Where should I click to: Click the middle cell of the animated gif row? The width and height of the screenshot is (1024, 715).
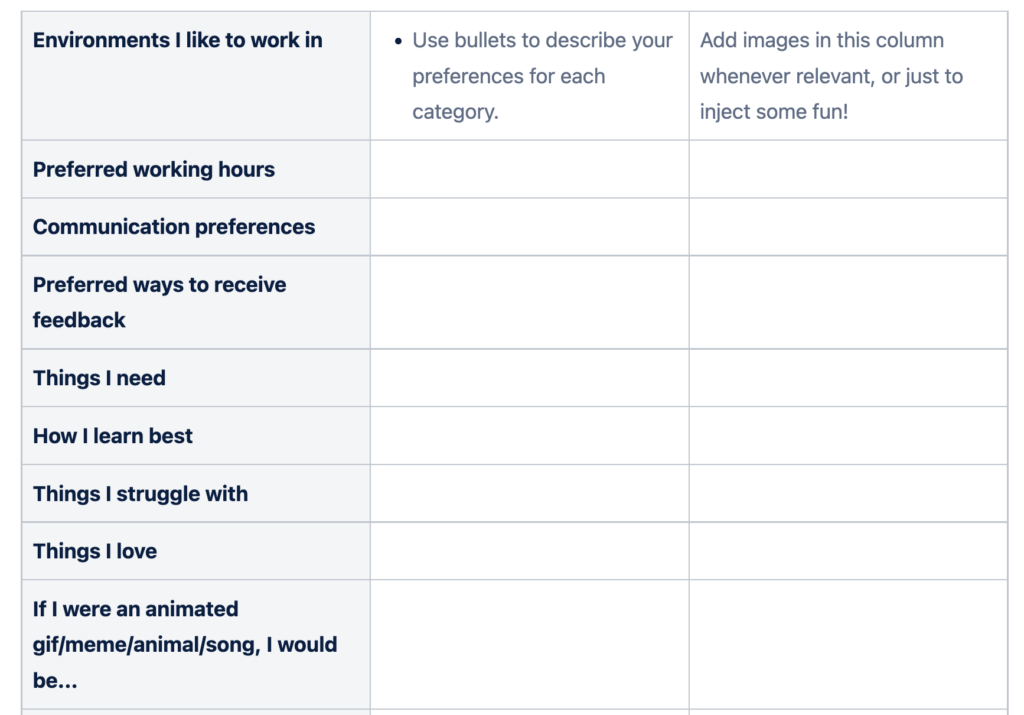(529, 644)
